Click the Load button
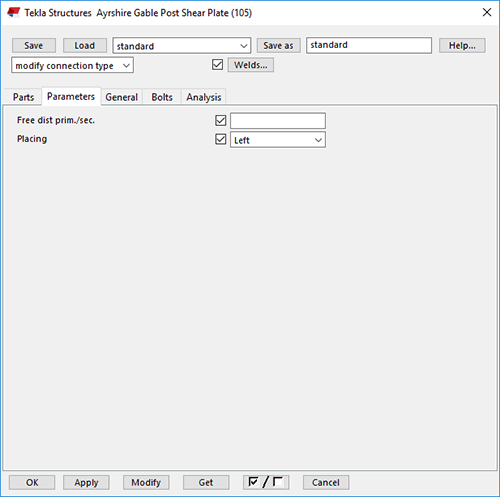500x497 pixels. (x=85, y=46)
